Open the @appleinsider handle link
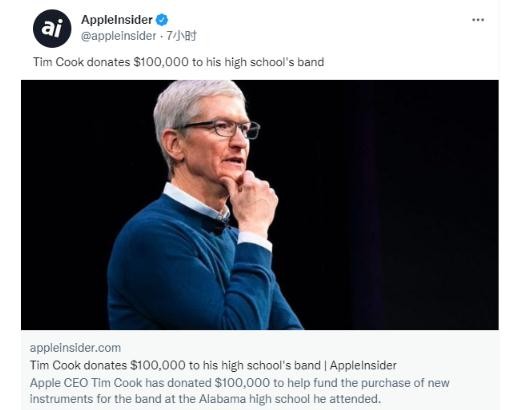Screen dimensions: 523x410 point(118,36)
